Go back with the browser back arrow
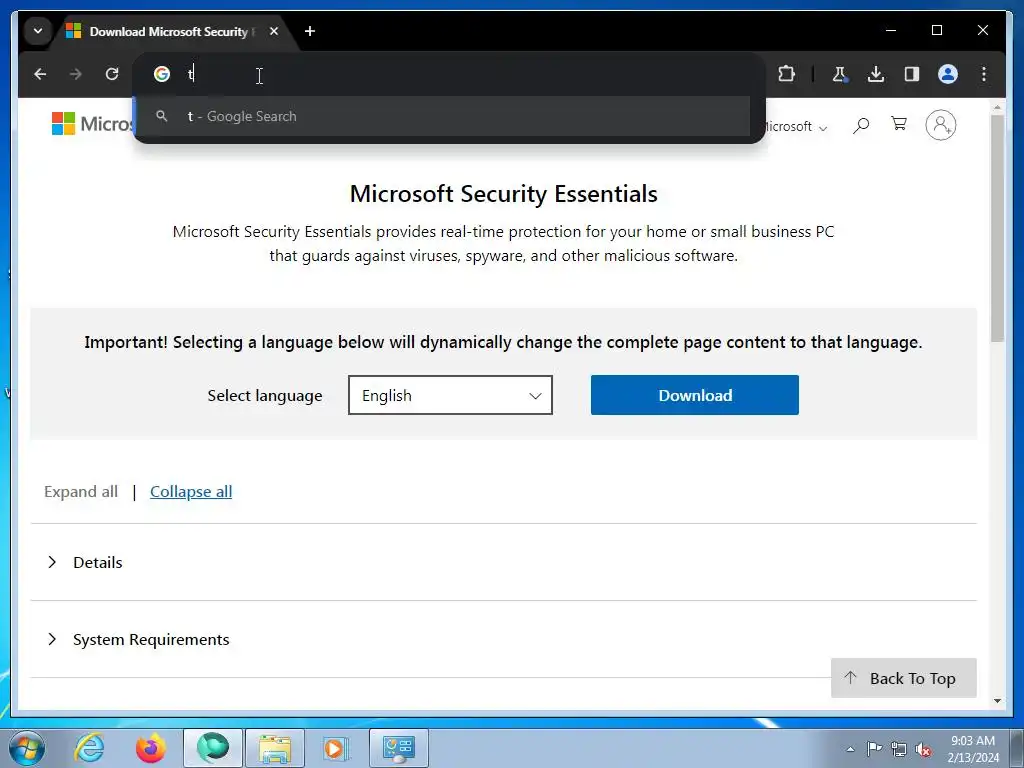 tap(40, 74)
